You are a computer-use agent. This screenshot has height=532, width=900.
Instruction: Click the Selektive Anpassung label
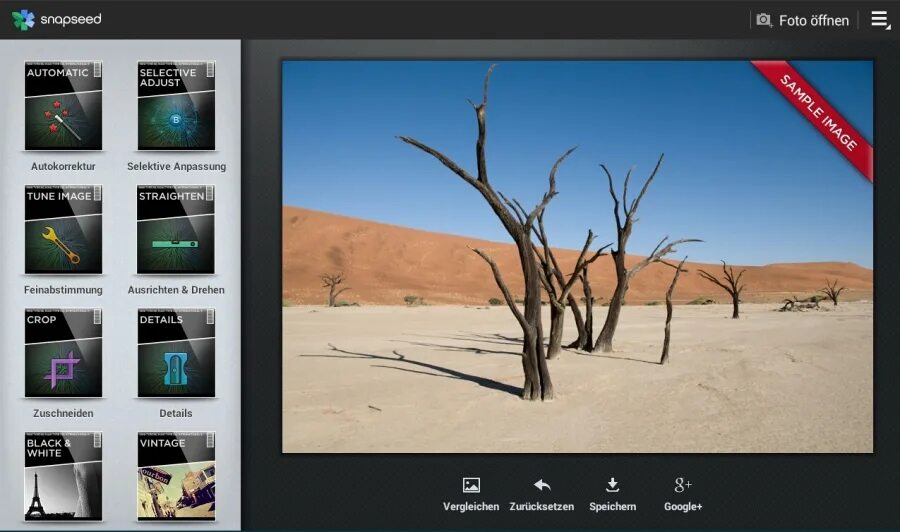(176, 166)
